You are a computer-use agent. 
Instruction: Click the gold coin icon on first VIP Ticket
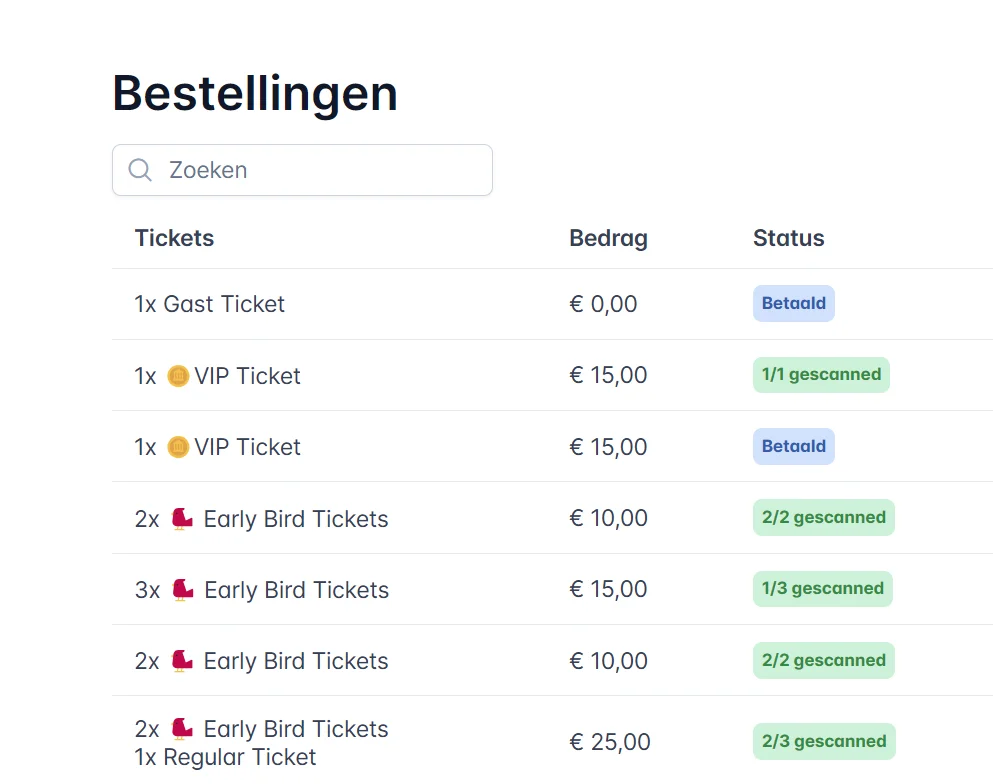coord(178,375)
